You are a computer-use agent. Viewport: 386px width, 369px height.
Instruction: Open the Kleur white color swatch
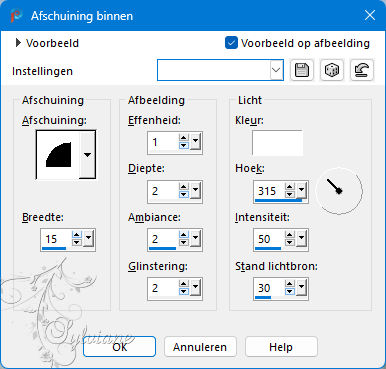click(277, 143)
